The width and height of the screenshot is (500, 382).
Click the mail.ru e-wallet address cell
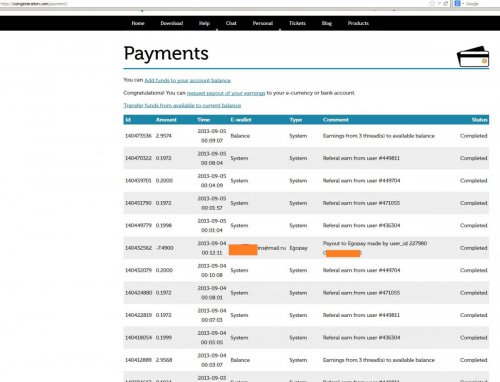coord(257,248)
